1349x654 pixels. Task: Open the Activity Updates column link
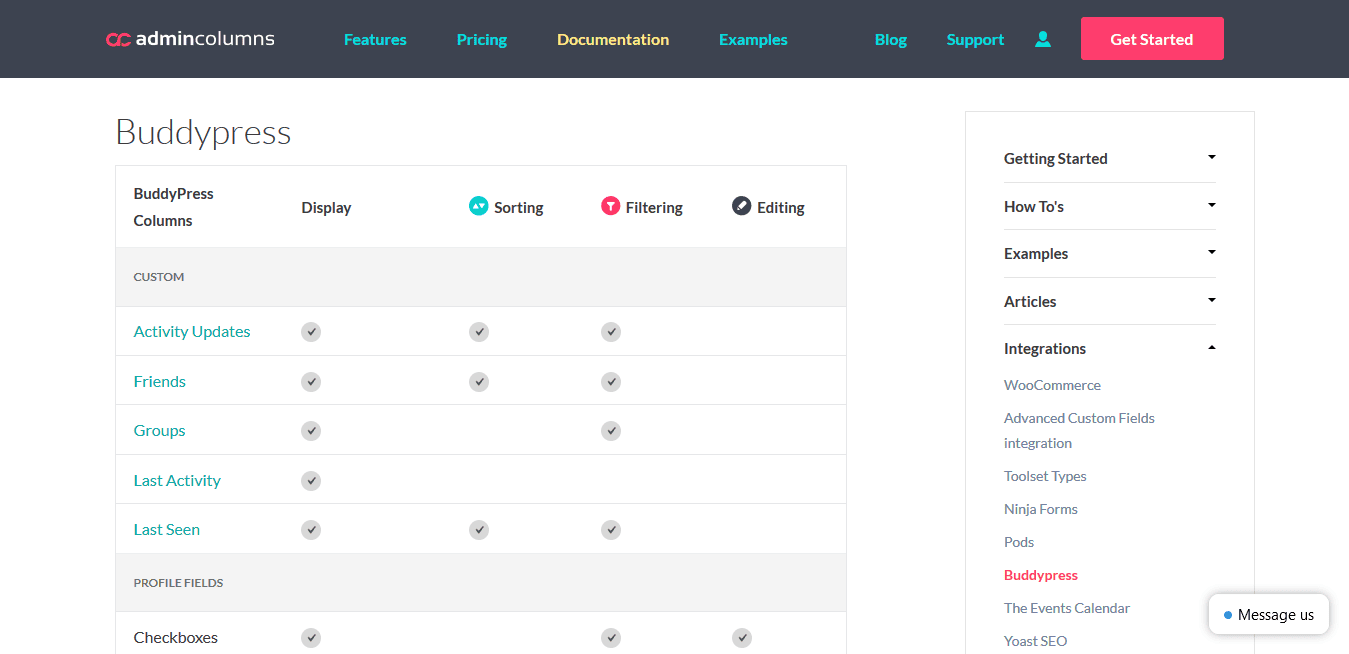[x=192, y=332]
